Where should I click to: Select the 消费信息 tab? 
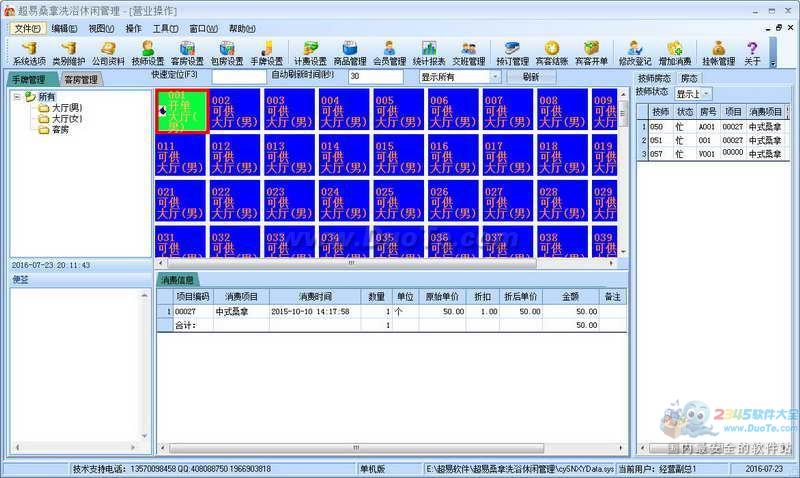pos(177,280)
